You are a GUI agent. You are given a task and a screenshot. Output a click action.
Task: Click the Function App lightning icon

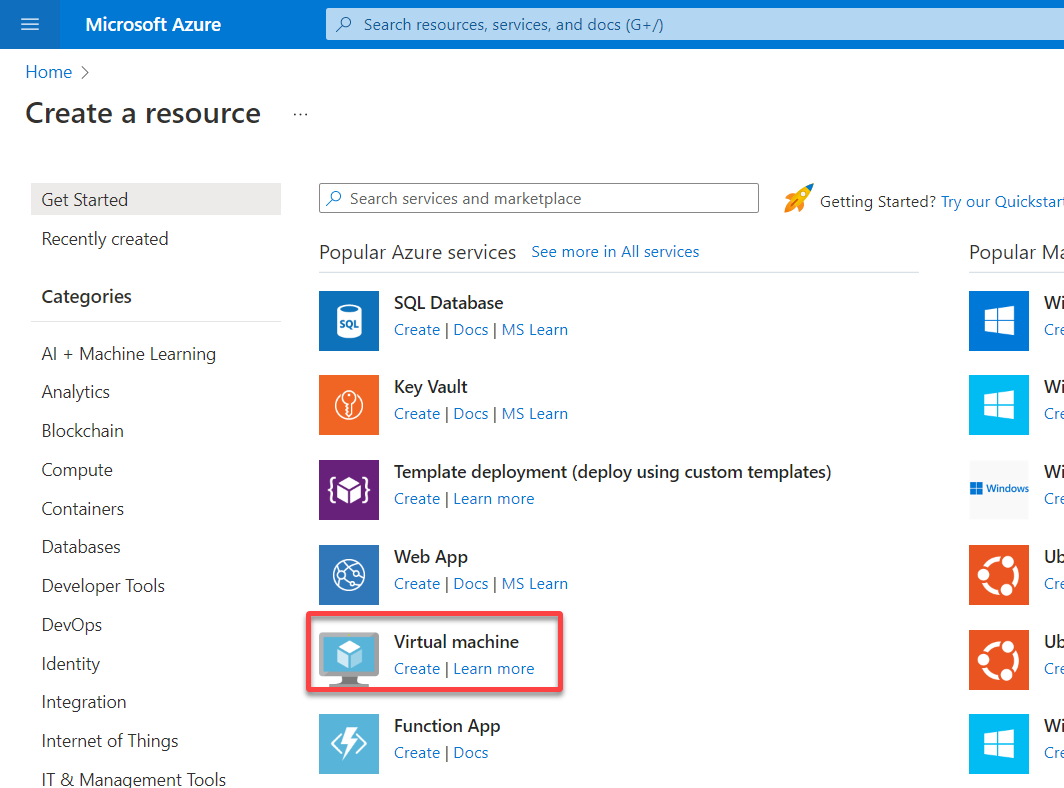pos(349,744)
